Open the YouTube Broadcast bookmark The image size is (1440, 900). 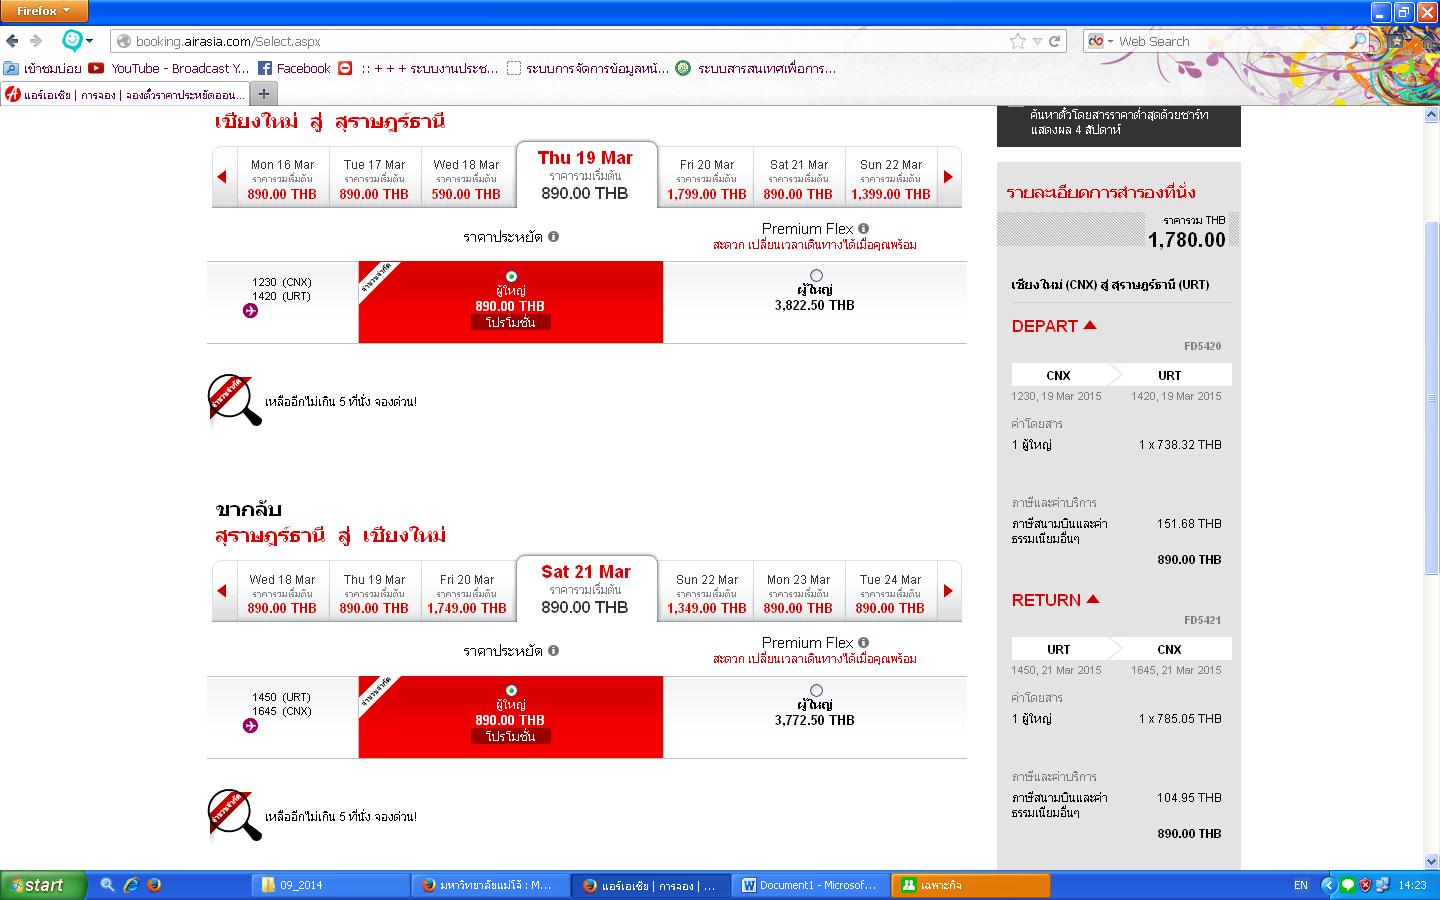pos(169,68)
